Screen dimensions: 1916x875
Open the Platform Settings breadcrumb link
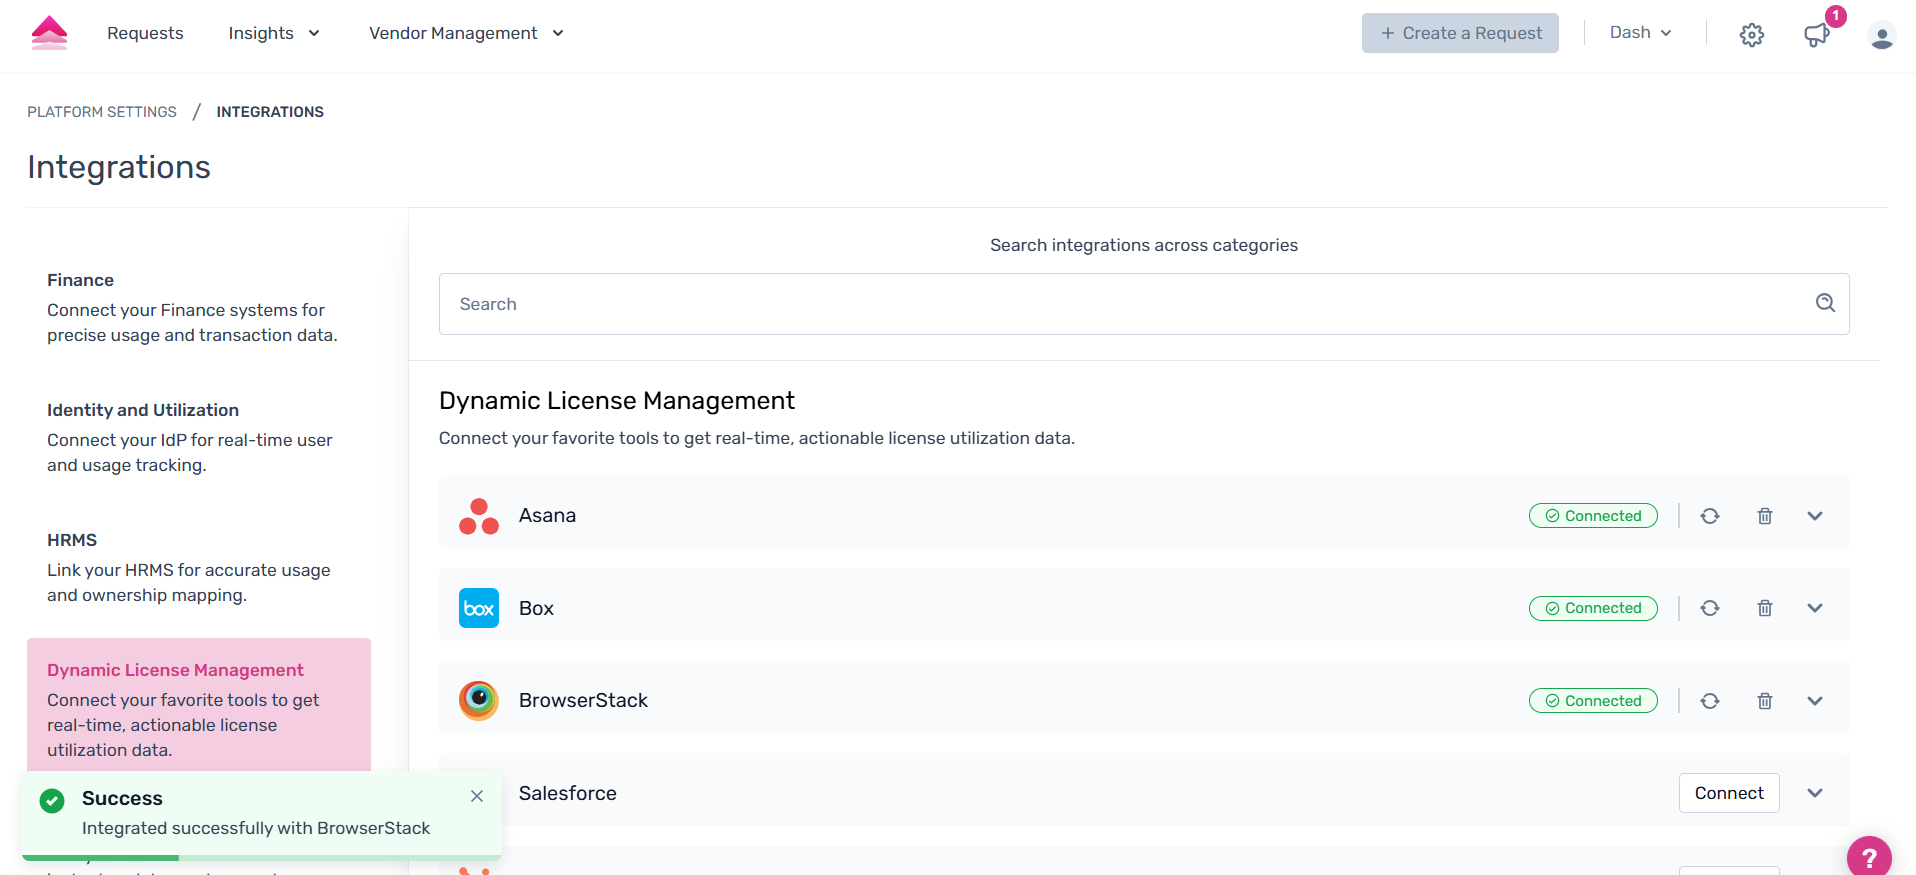pos(102,112)
